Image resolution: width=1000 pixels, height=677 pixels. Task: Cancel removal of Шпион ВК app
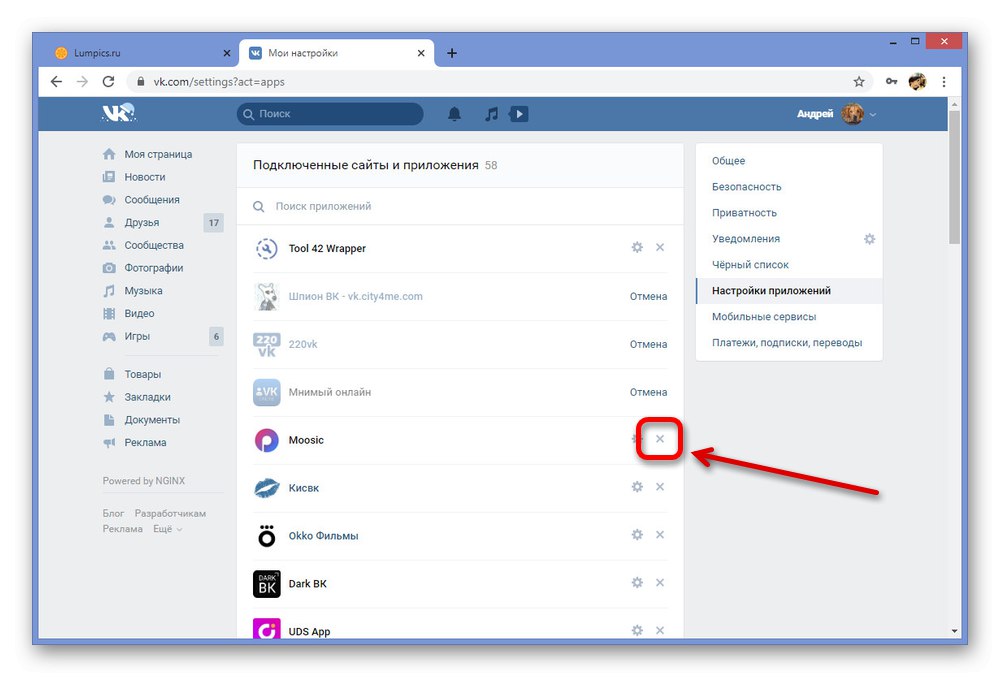(x=649, y=296)
